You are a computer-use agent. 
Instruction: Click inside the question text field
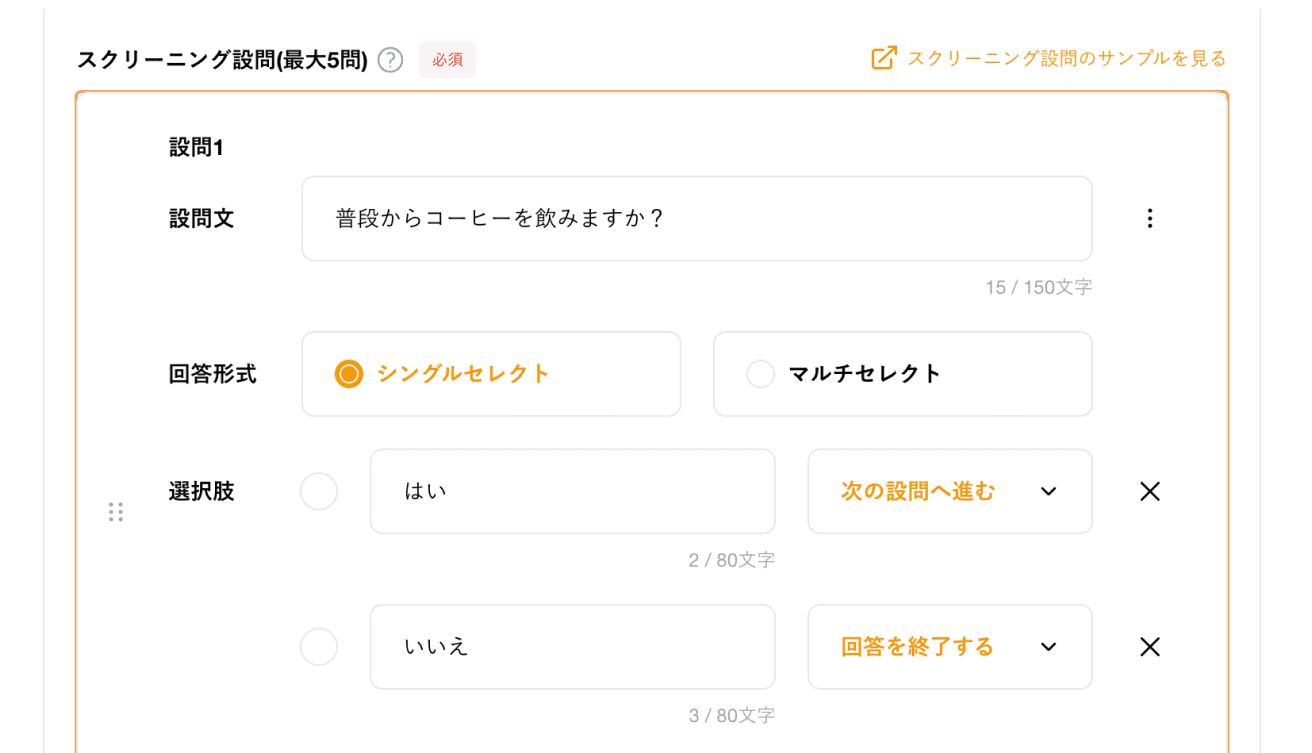click(x=696, y=218)
